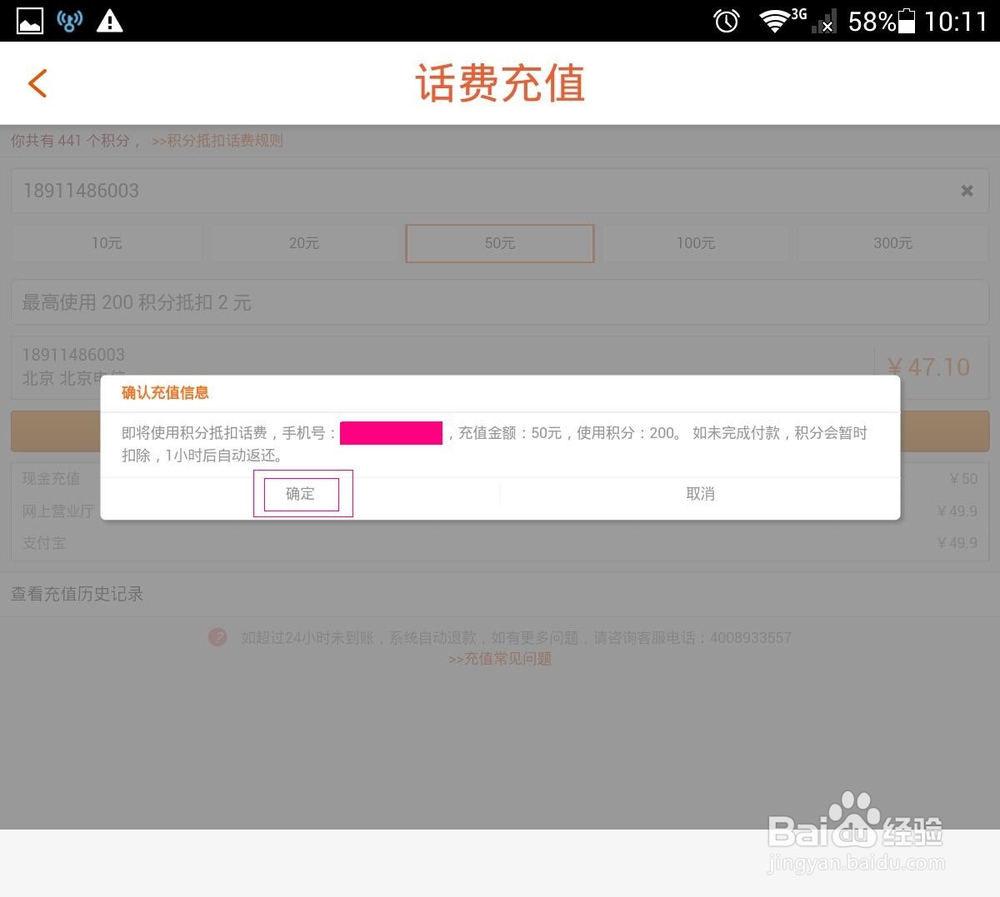The width and height of the screenshot is (1000, 897).
Task: Select the 10元 recharge amount
Action: pyautogui.click(x=106, y=243)
